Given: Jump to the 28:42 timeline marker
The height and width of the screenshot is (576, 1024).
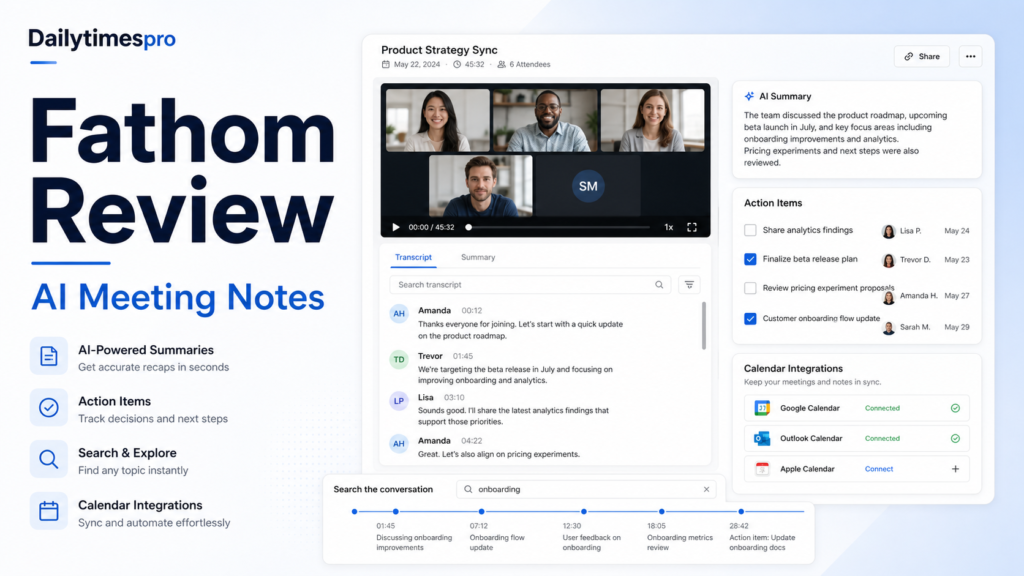Looking at the screenshot, I should pyautogui.click(x=741, y=511).
